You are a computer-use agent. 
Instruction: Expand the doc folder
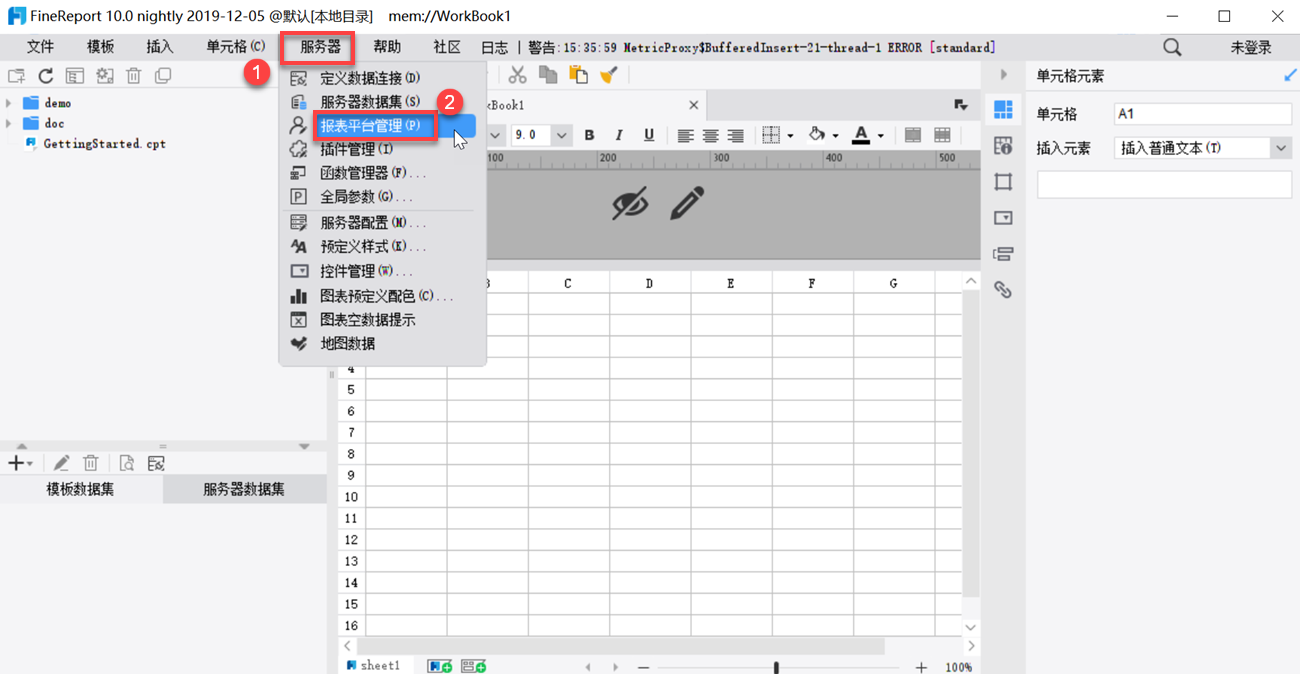[x=9, y=124]
